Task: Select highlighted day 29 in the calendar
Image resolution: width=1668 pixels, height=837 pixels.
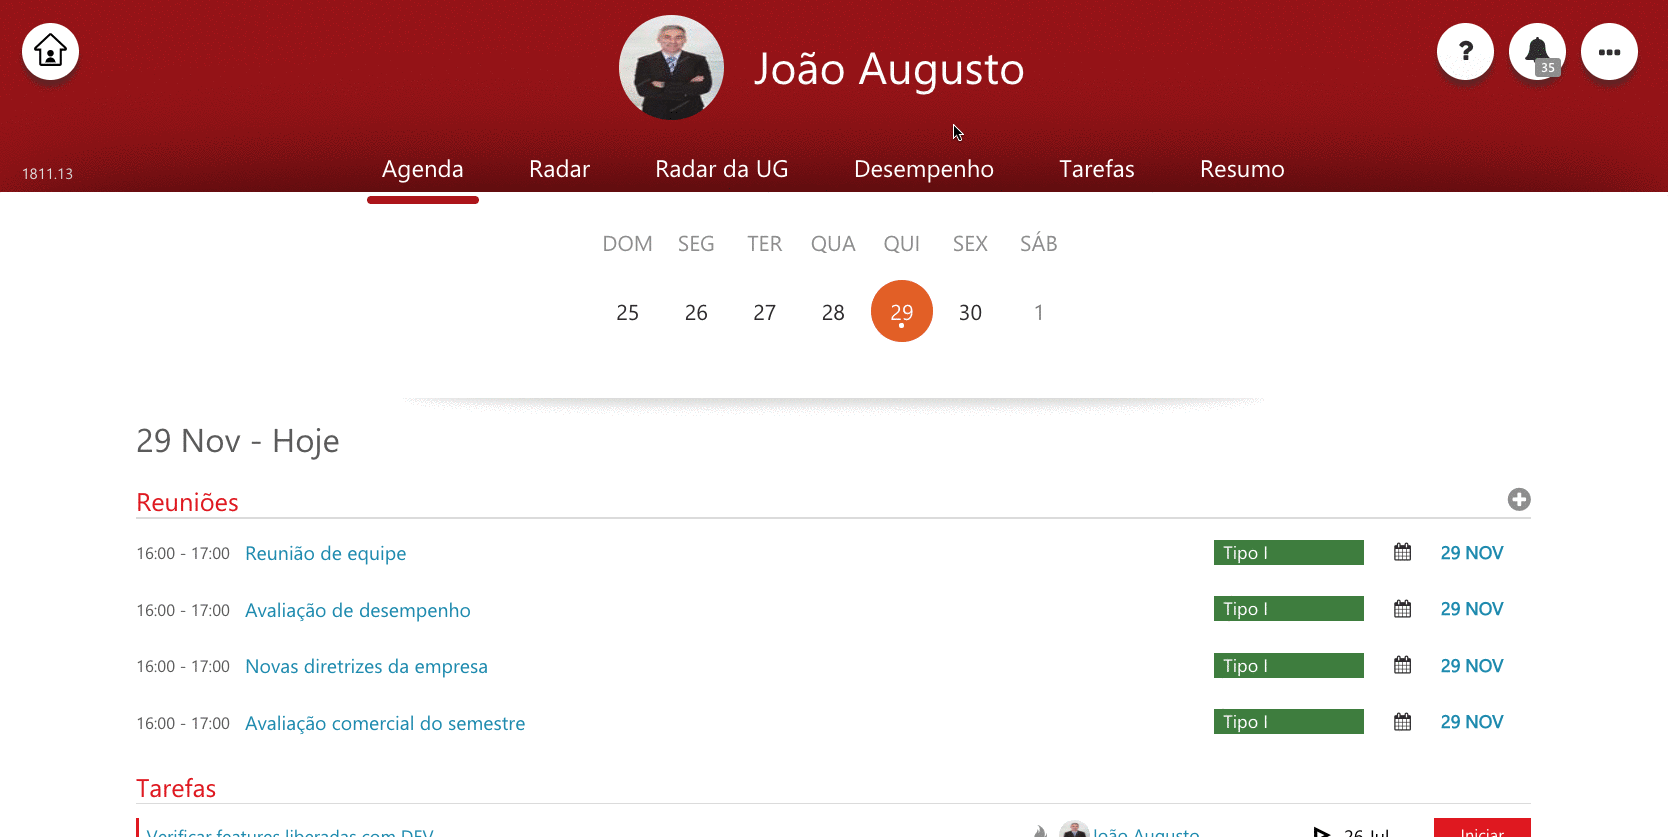Action: click(x=902, y=311)
